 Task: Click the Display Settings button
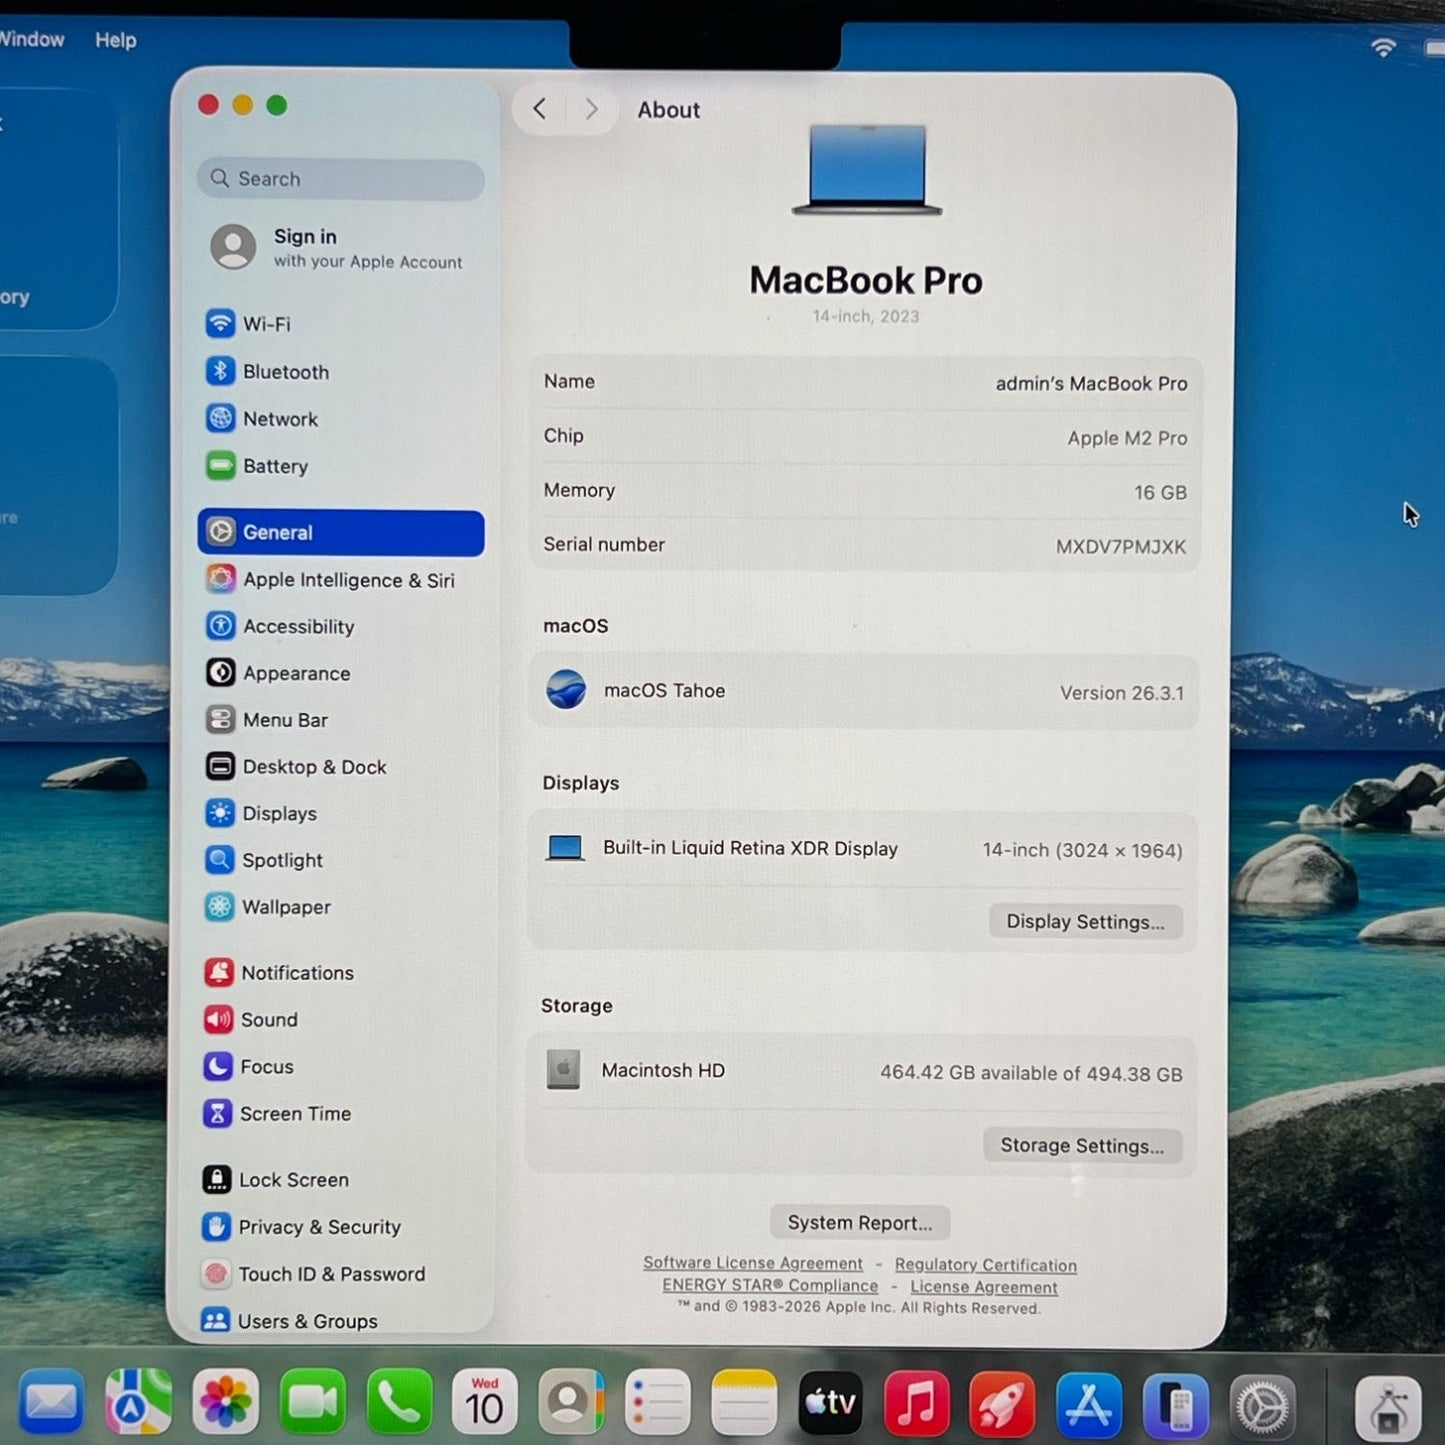pyautogui.click(x=1086, y=922)
